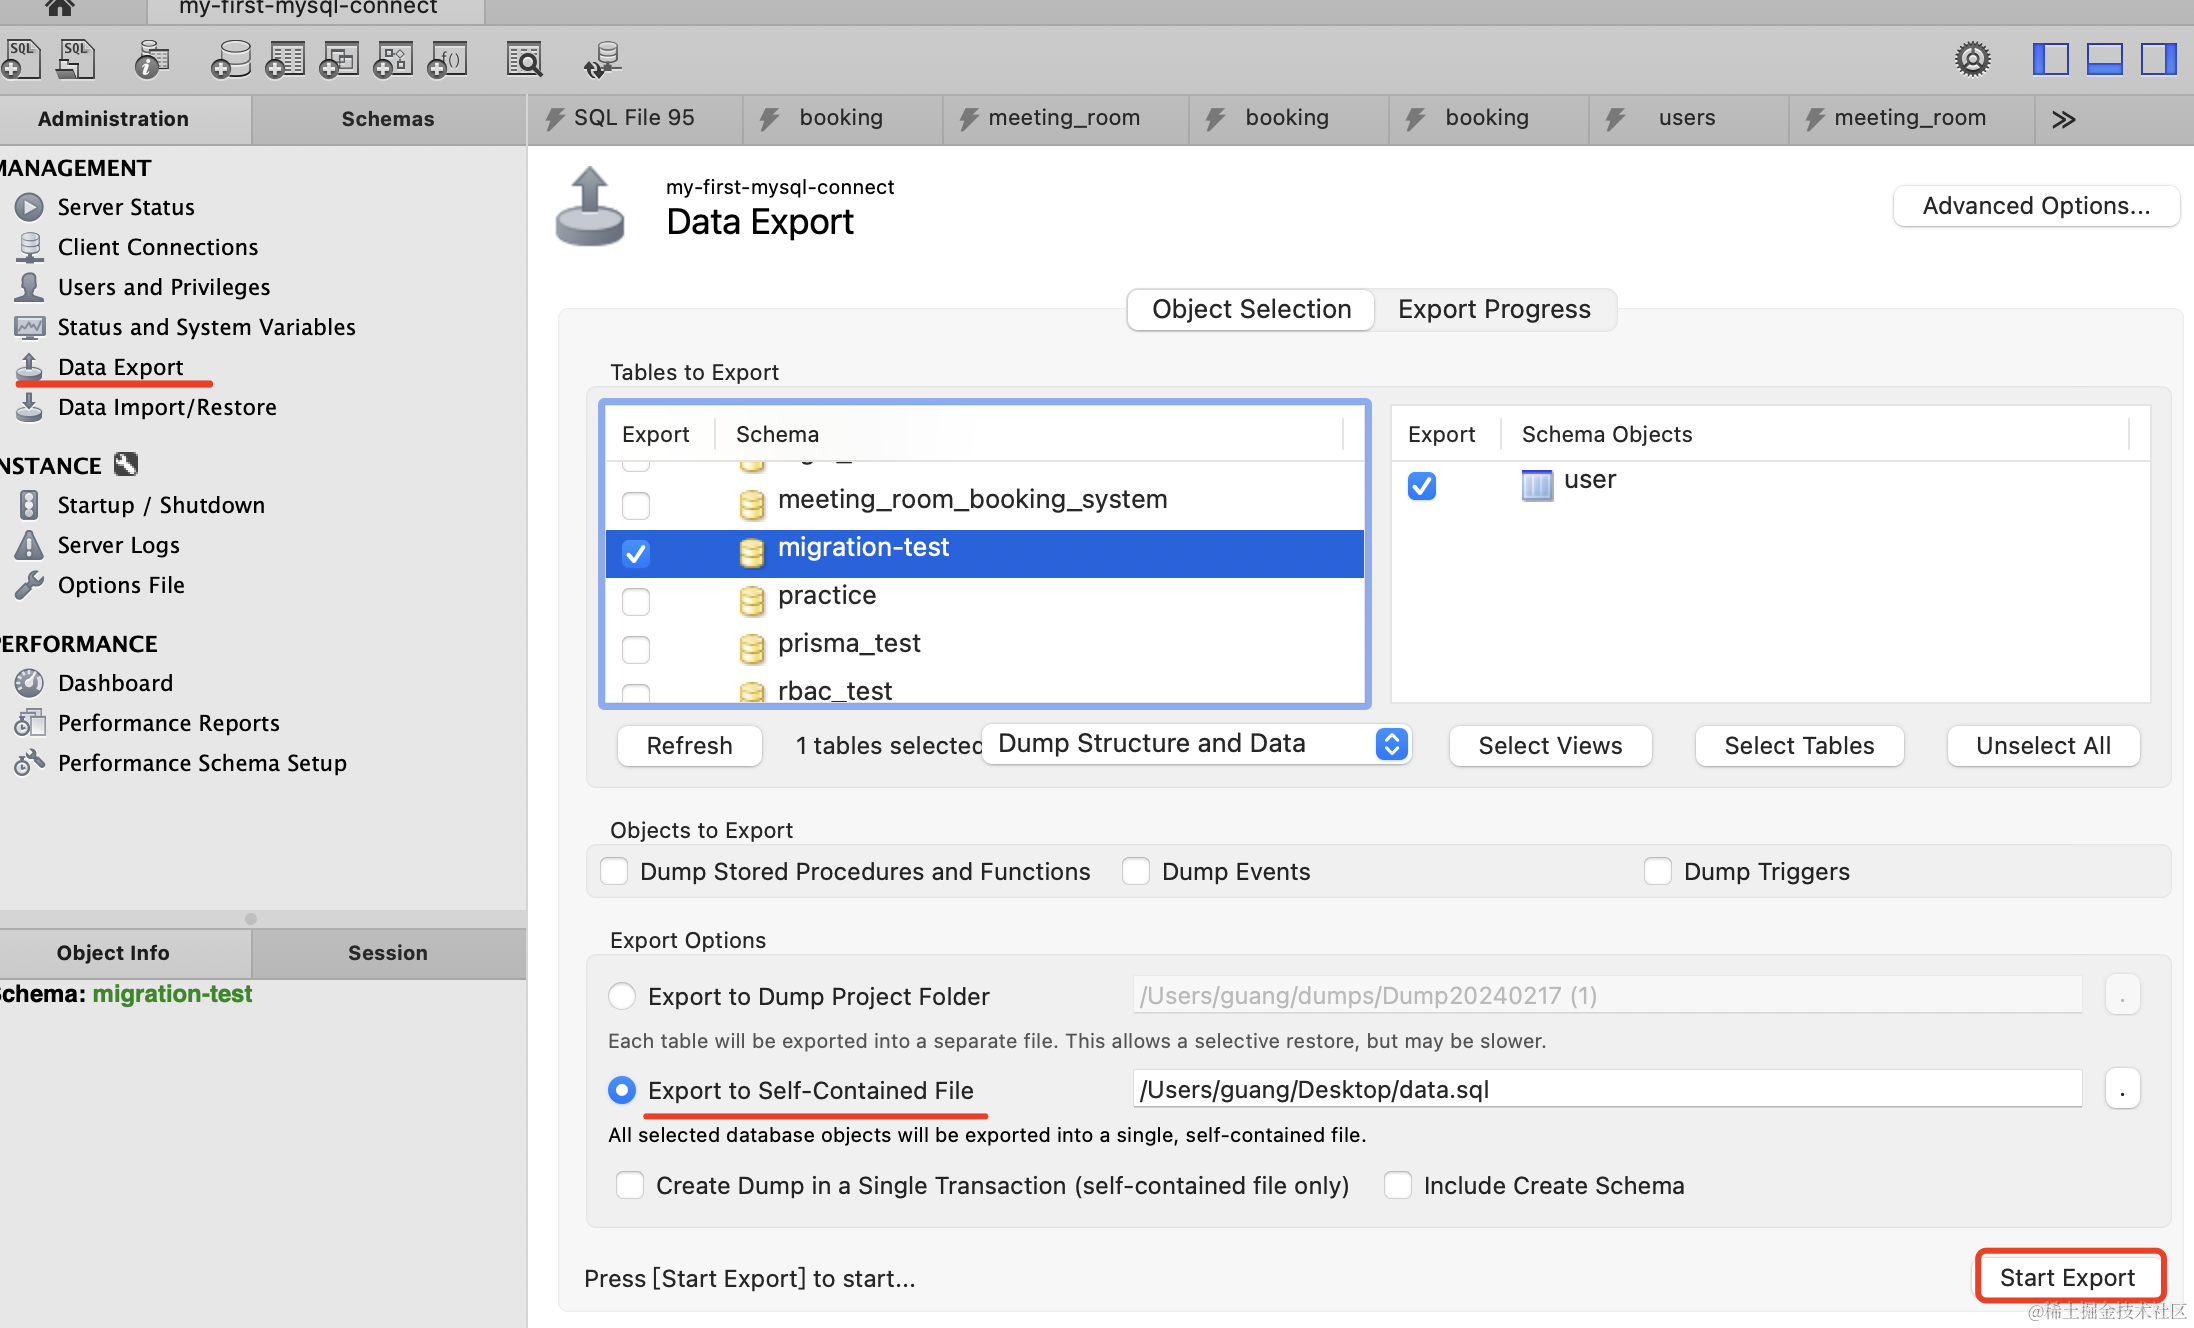Toggle the bottom output panel icon
Screen dimensions: 2194x1328
(2104, 59)
